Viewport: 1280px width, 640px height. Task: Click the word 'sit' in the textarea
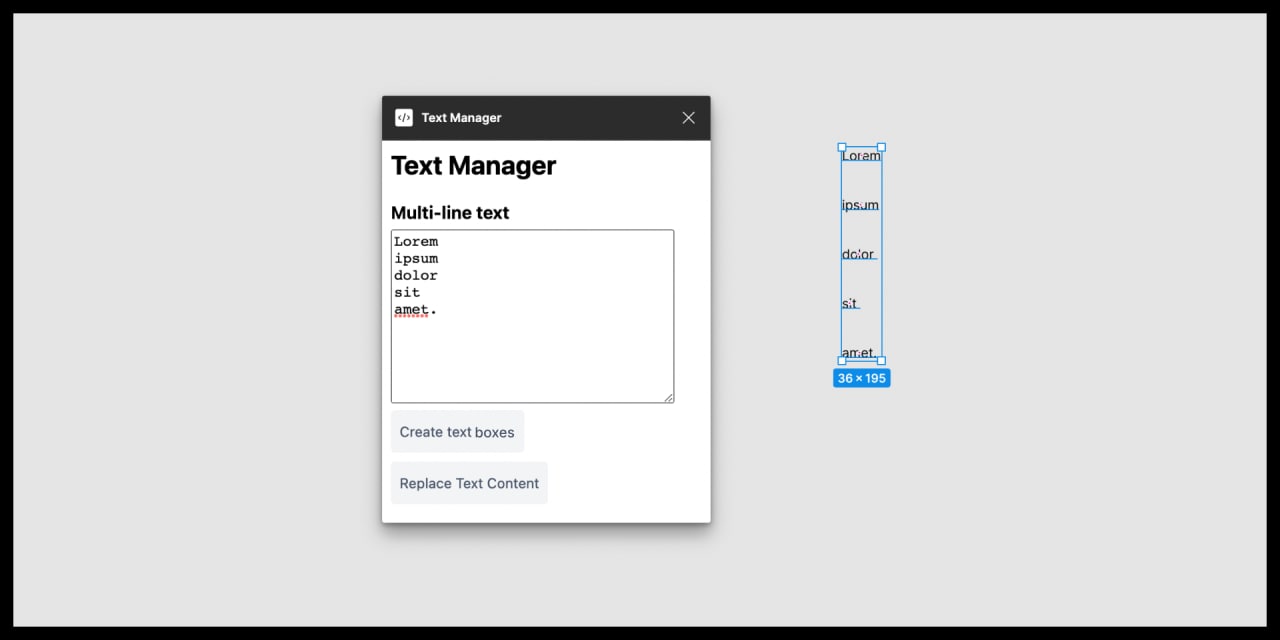tap(407, 292)
